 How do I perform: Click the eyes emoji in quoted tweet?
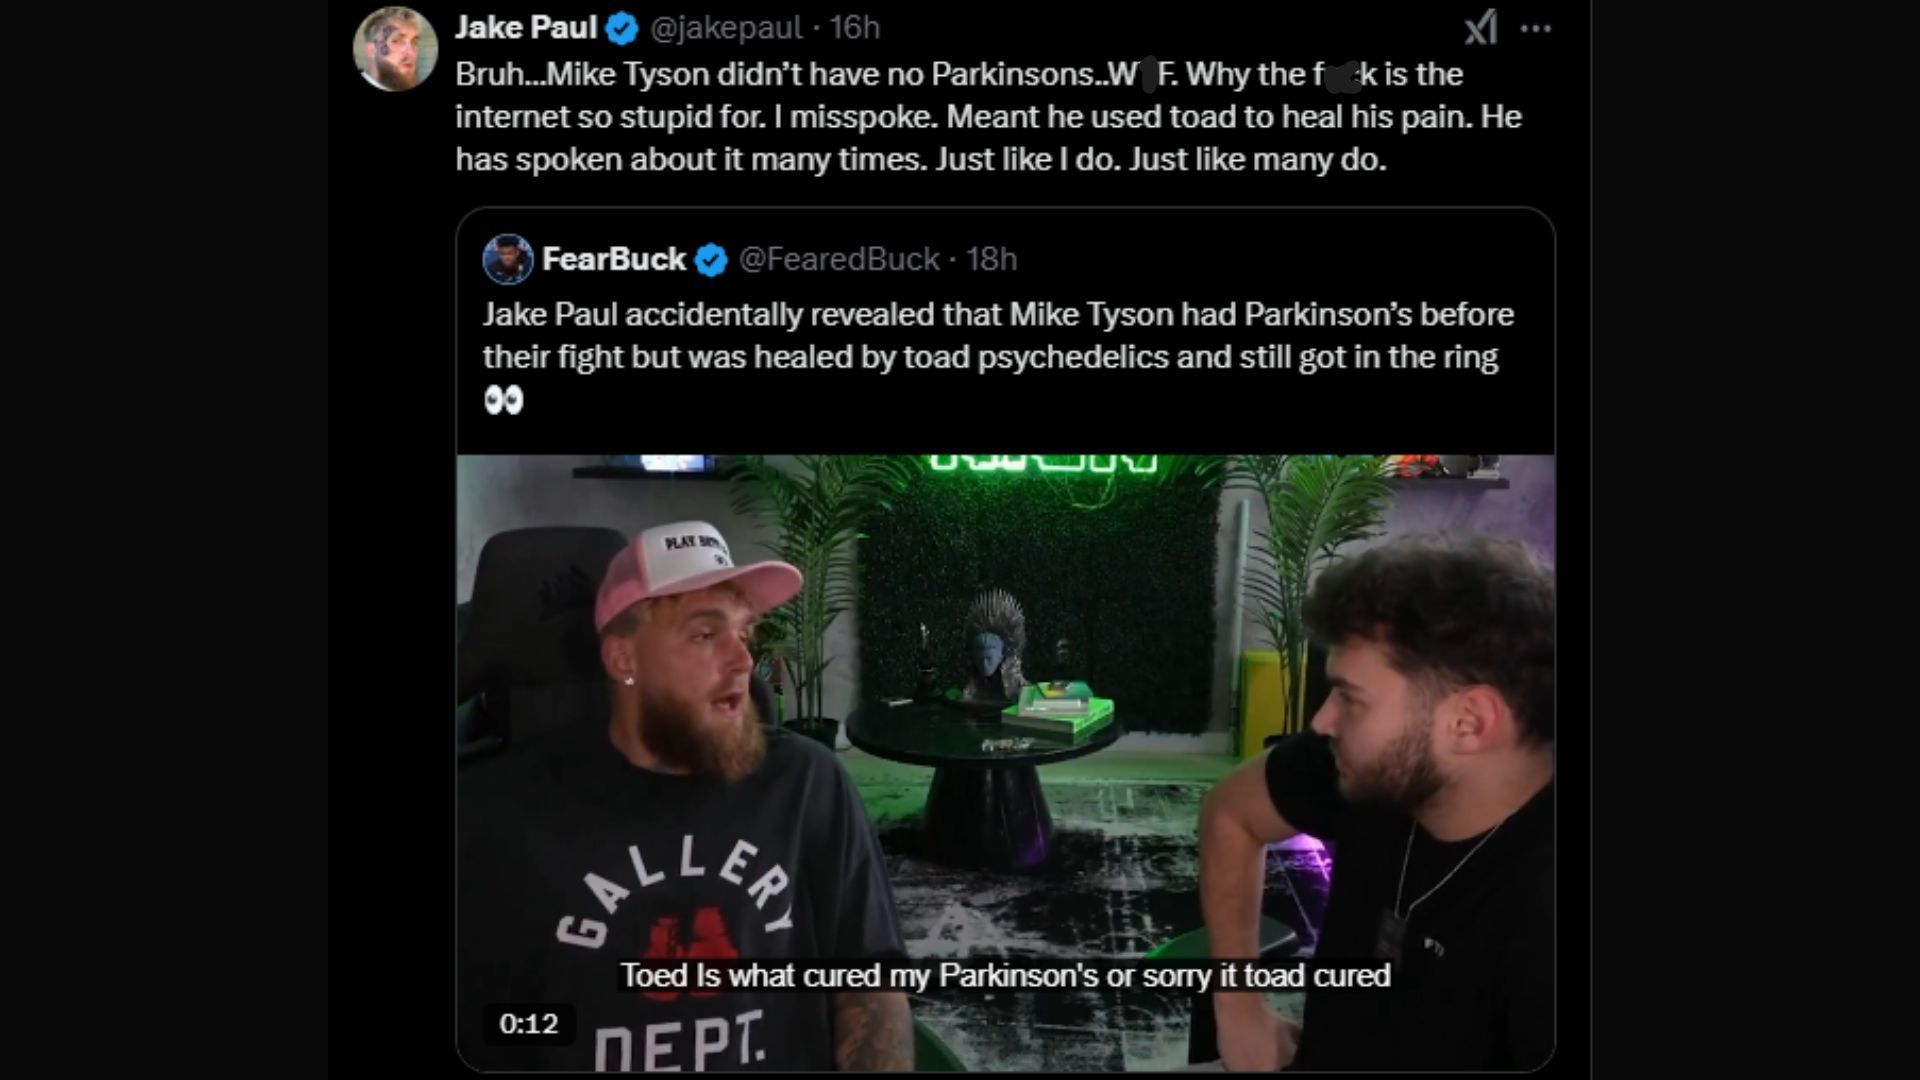[x=504, y=401]
